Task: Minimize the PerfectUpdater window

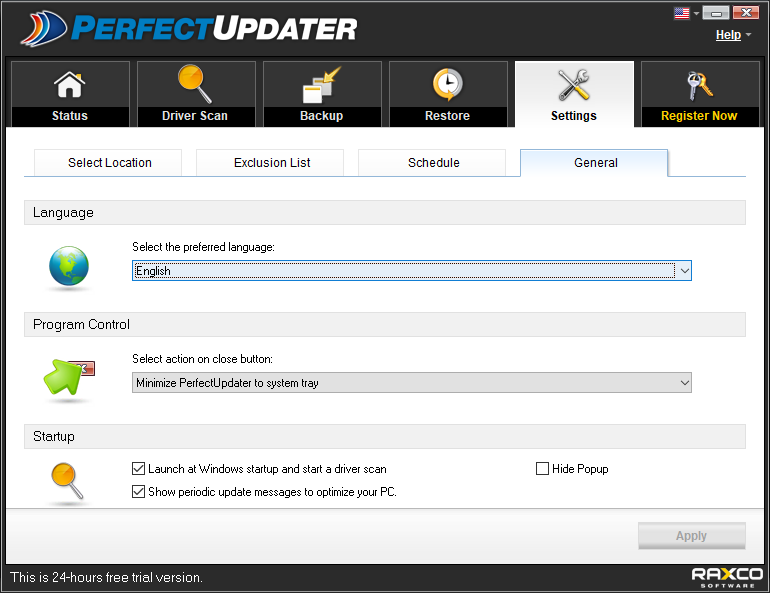Action: [x=715, y=12]
